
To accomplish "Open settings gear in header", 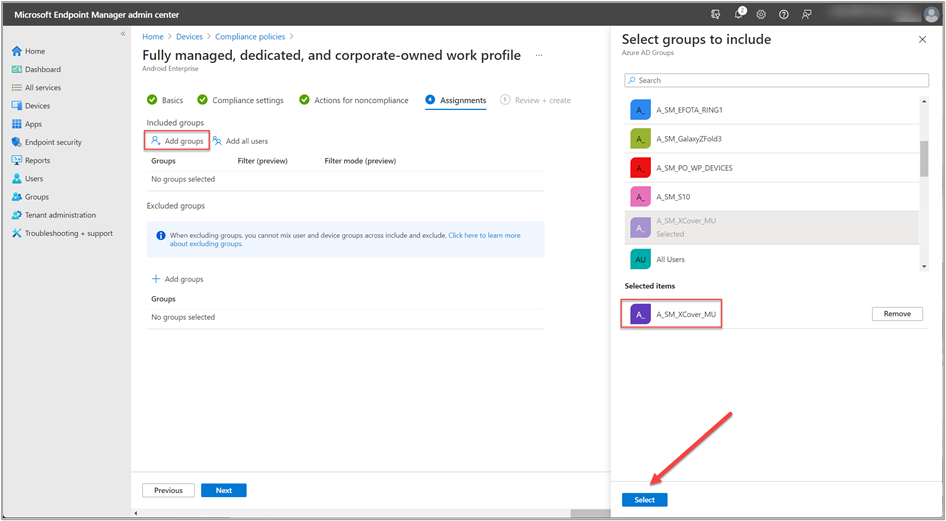I will click(761, 14).
